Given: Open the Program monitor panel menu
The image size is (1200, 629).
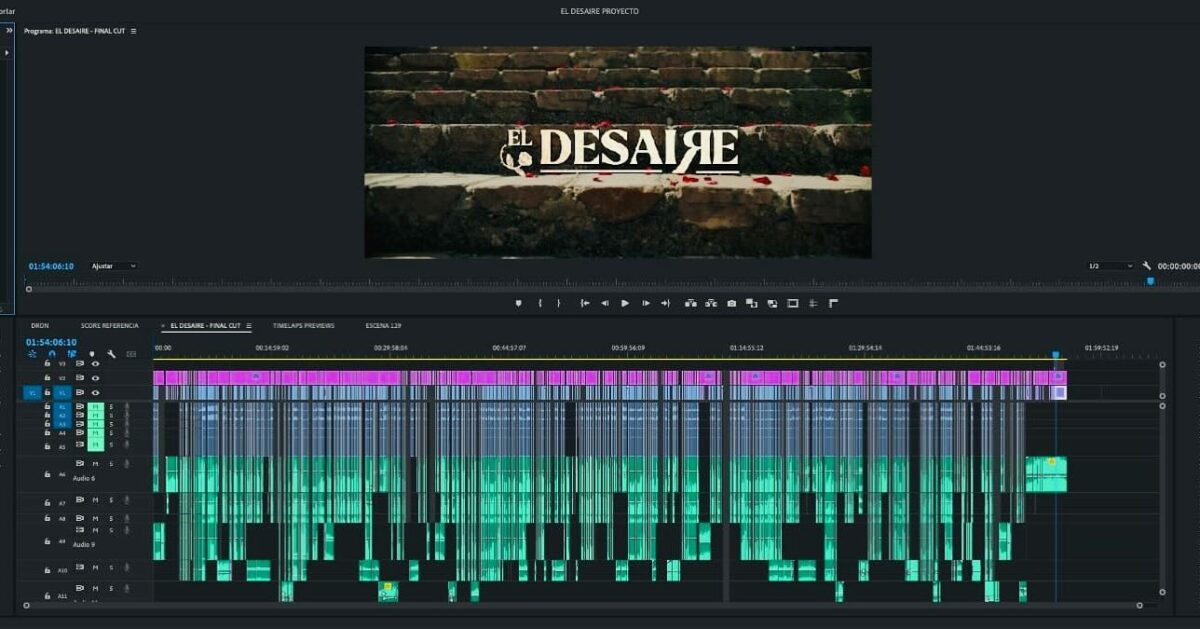Looking at the screenshot, I should click(133, 31).
